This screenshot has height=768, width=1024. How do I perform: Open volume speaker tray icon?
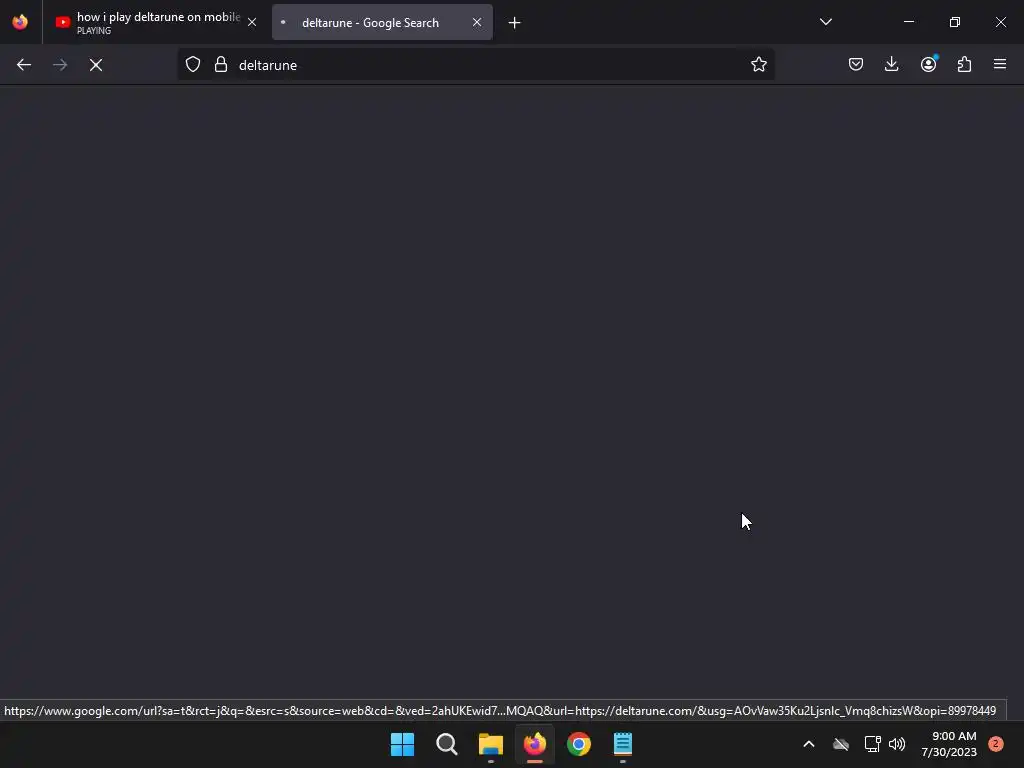tap(897, 744)
